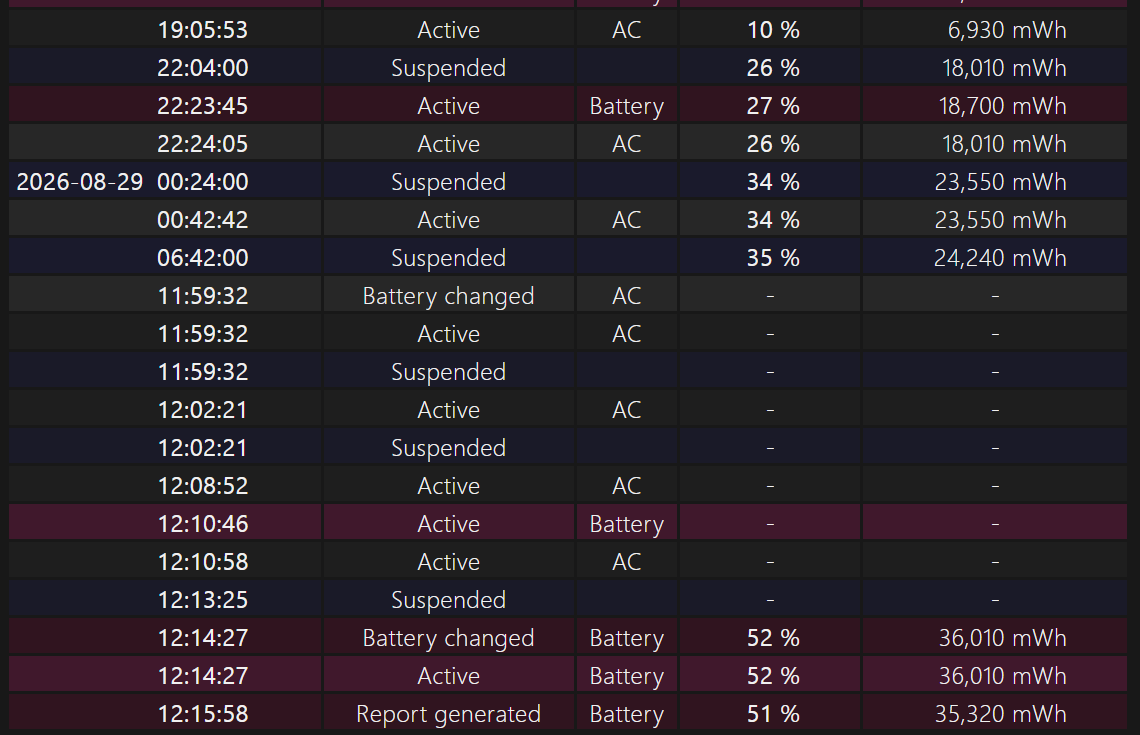Click the first Battery changed entry

coord(449,296)
